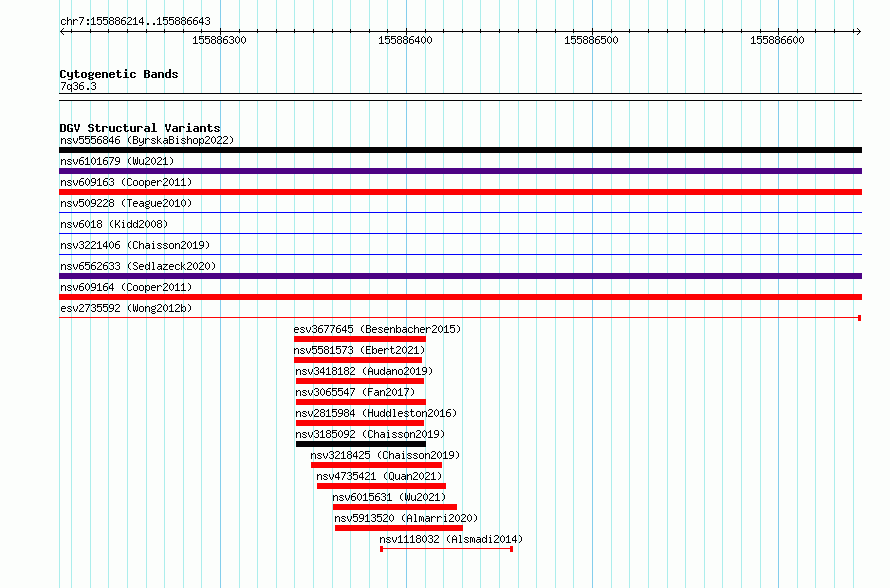Click the red bar for nsv6015631
The height and width of the screenshot is (588, 890).
(x=395, y=507)
